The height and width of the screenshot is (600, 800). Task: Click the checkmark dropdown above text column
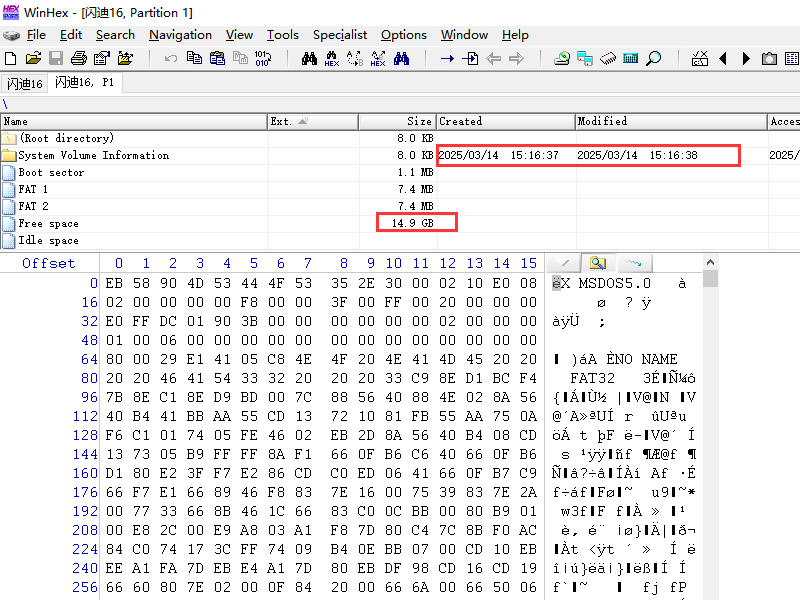pos(564,263)
